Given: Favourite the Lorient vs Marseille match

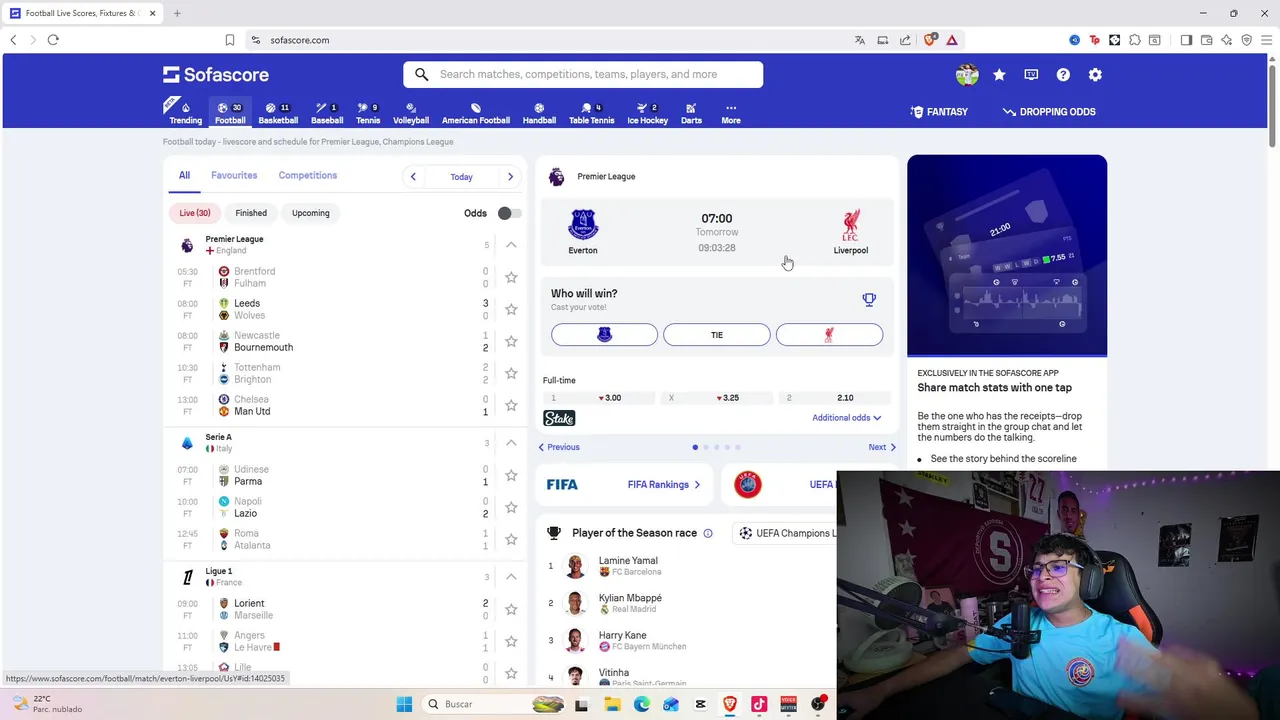Looking at the screenshot, I should [511, 609].
